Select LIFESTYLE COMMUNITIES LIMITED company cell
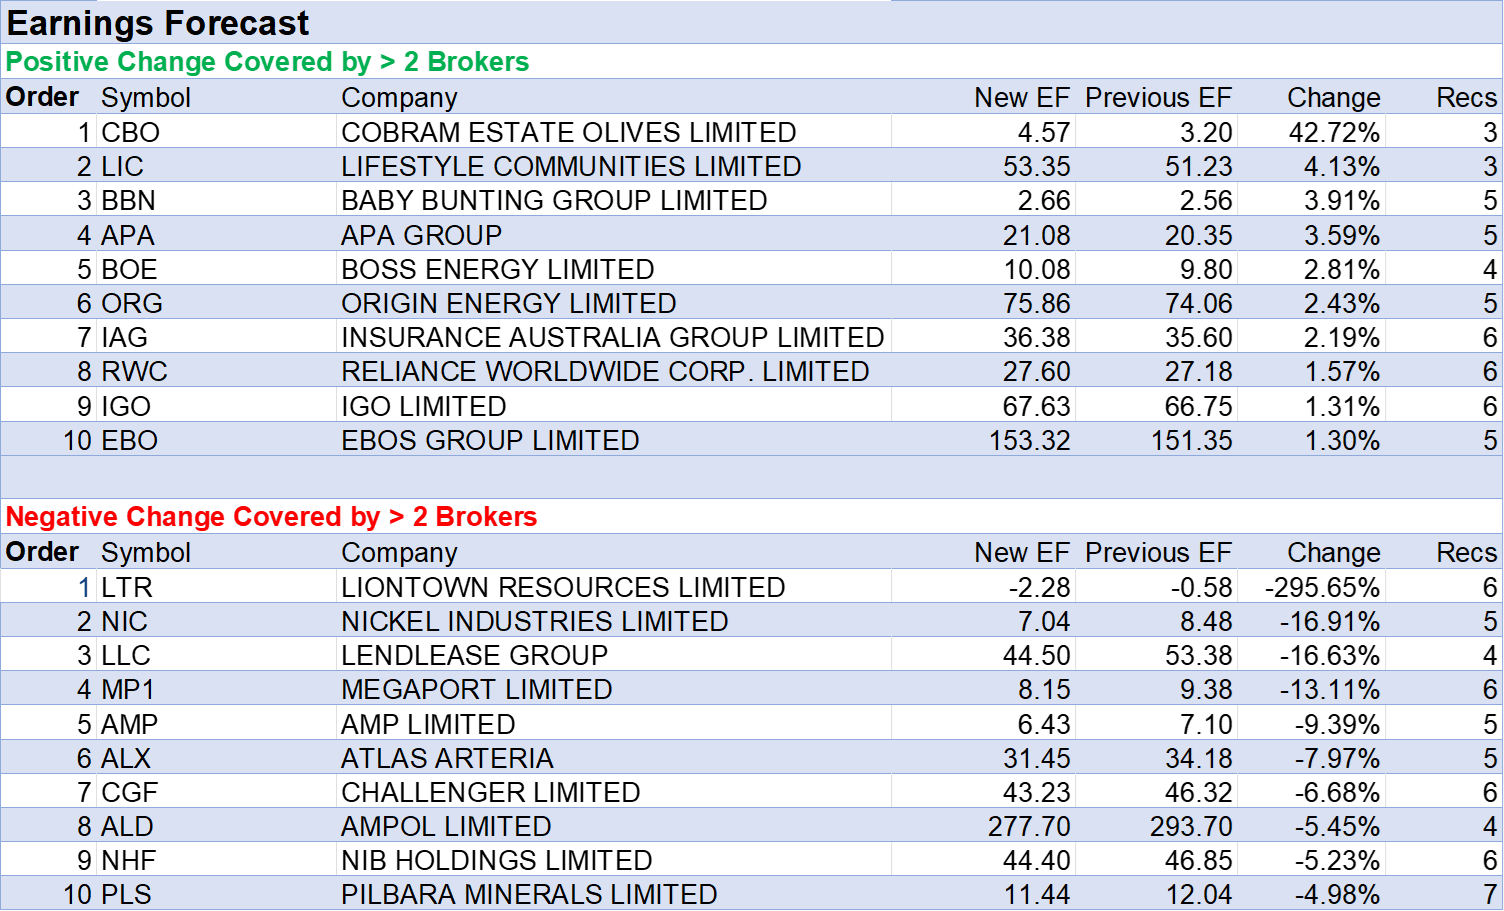The image size is (1504, 911). click(x=571, y=167)
